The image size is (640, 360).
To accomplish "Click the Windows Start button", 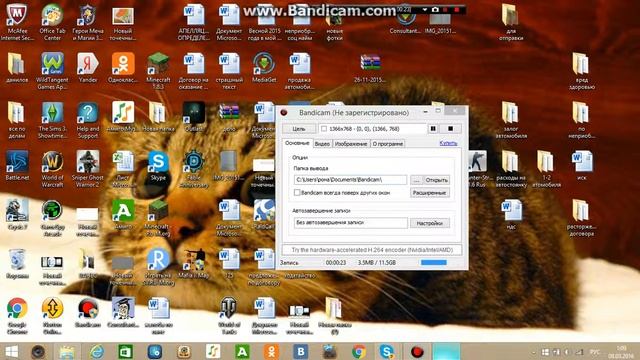I will click(11, 351).
